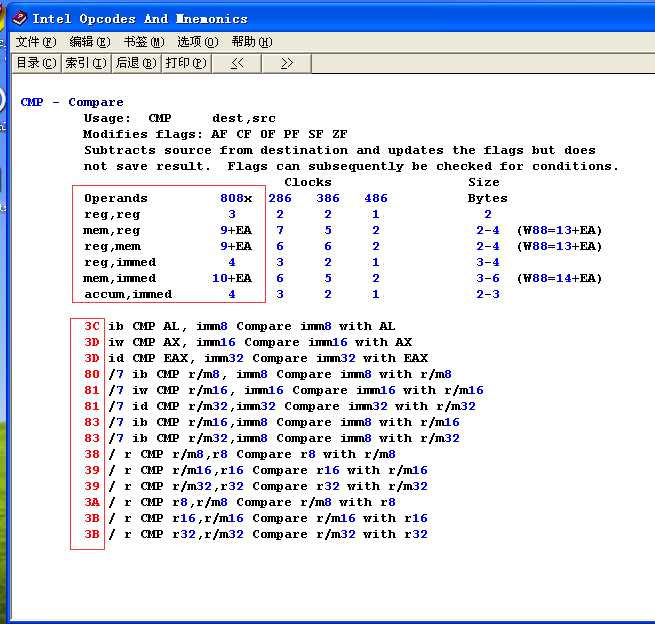Screen dimensions: 655x624
Task: Click the '286' column header
Action: point(280,198)
